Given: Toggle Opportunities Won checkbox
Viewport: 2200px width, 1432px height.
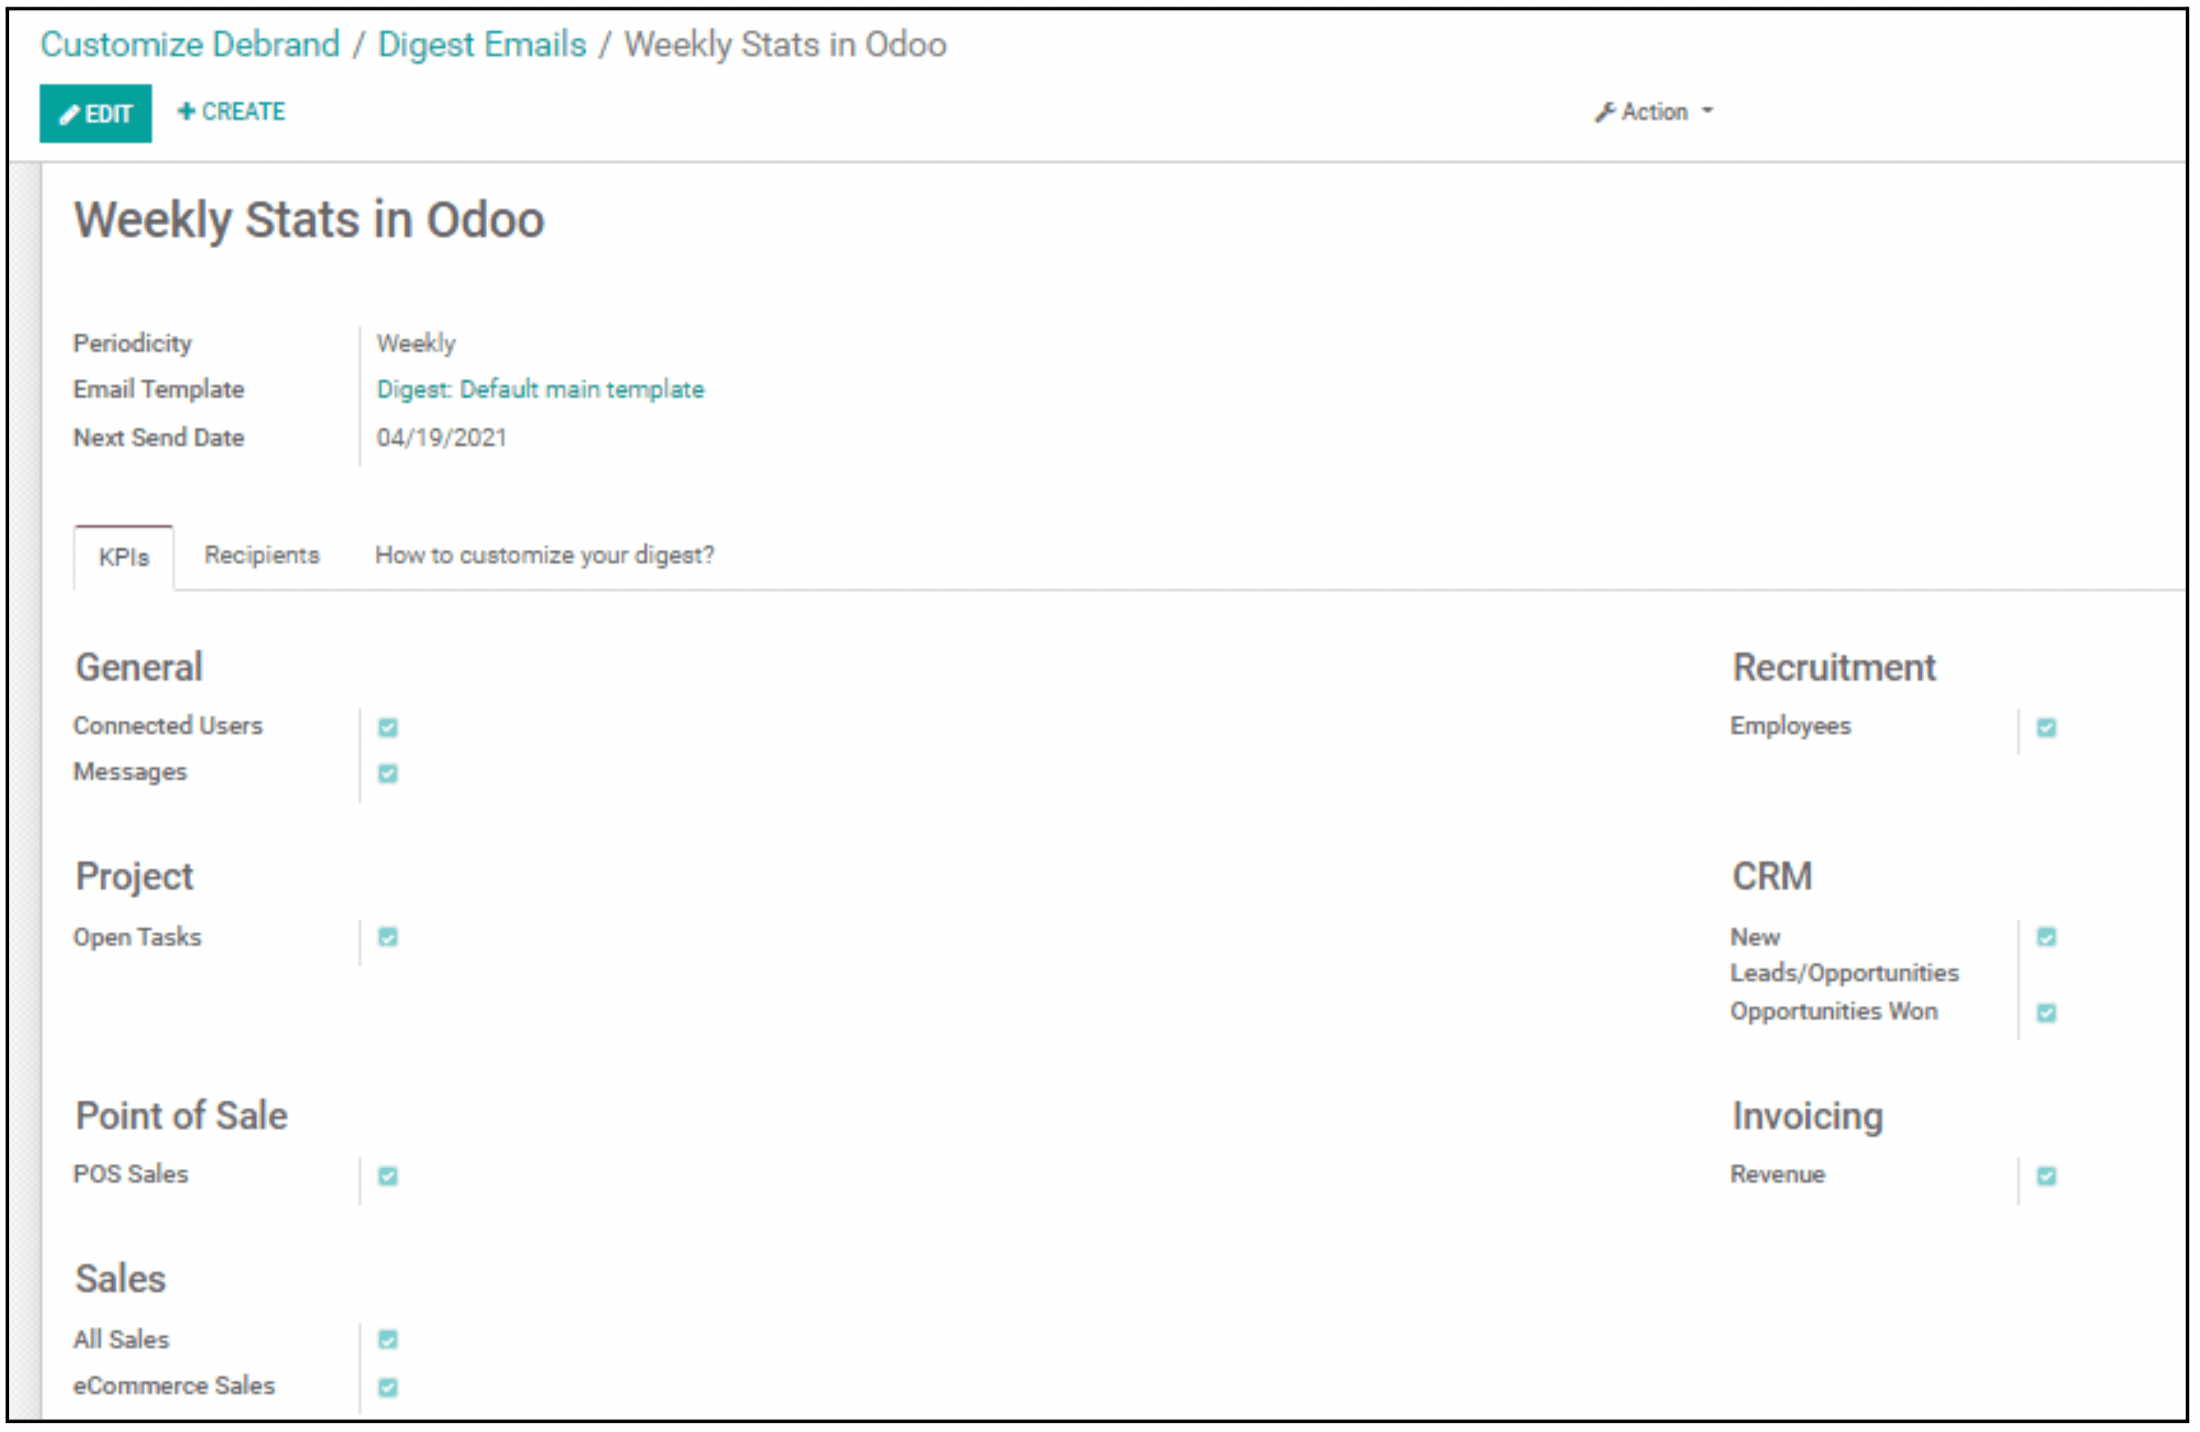Looking at the screenshot, I should tap(2047, 1013).
